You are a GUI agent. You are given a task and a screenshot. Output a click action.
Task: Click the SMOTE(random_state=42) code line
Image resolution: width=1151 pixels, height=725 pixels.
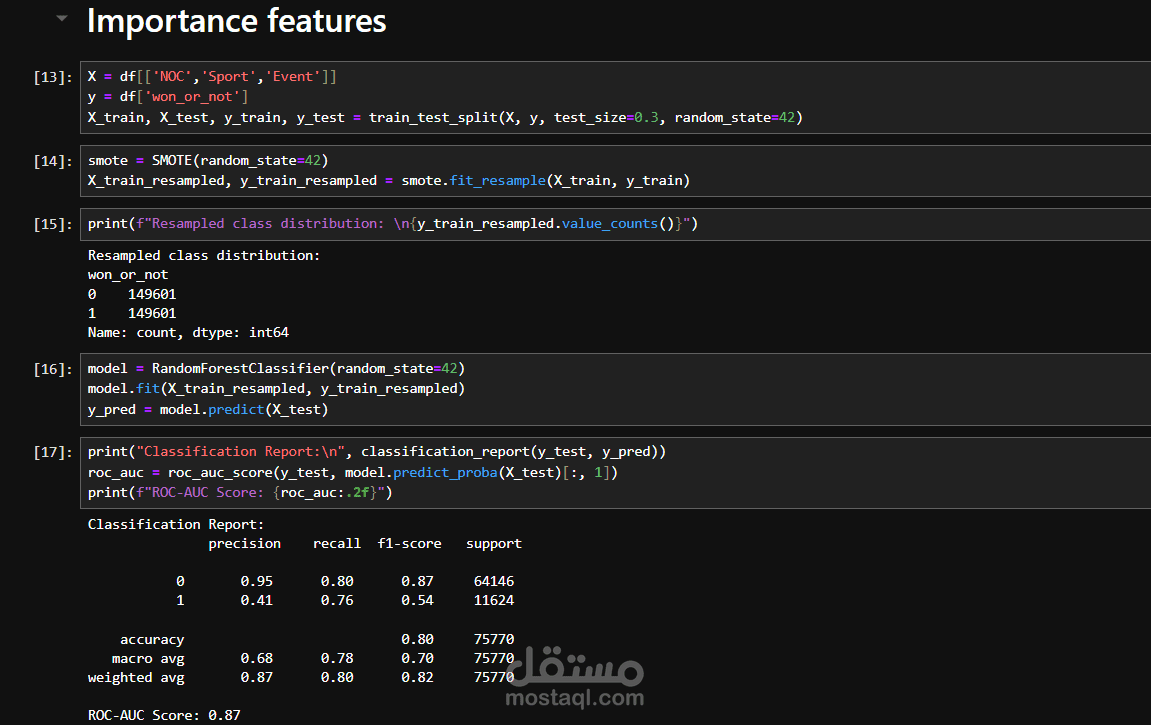pyautogui.click(x=208, y=161)
